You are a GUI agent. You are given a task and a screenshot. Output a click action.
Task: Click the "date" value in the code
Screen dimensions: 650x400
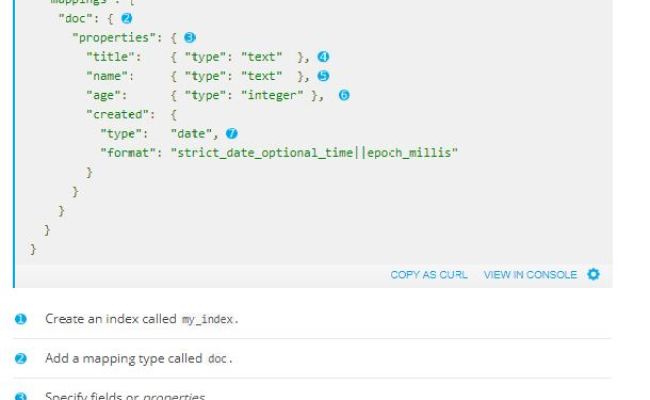(192, 133)
